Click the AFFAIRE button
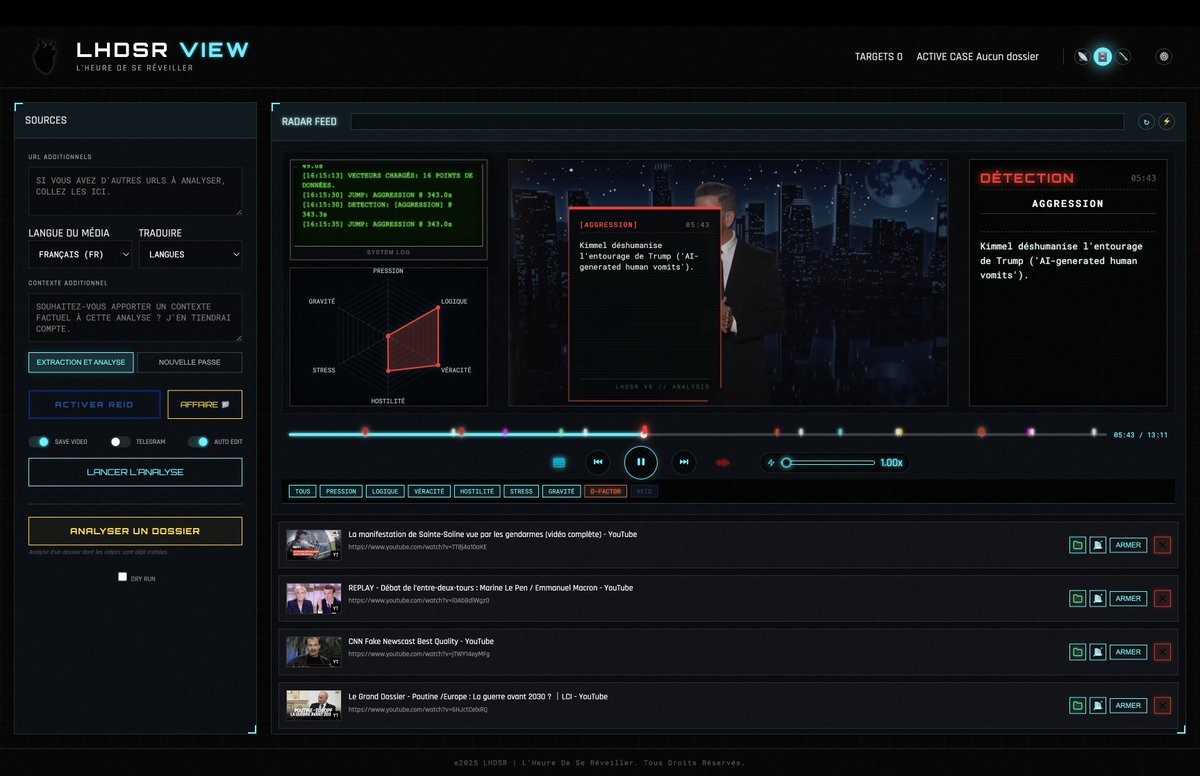 205,404
